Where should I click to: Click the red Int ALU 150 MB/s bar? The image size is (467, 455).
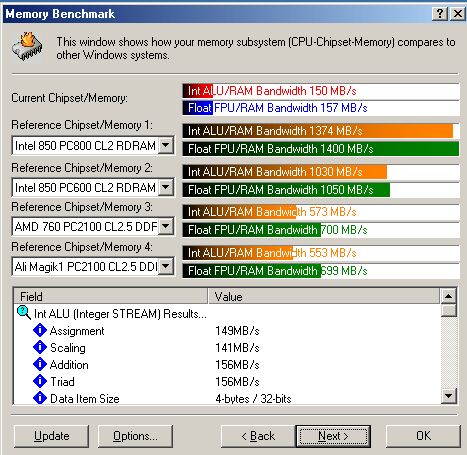(x=321, y=91)
